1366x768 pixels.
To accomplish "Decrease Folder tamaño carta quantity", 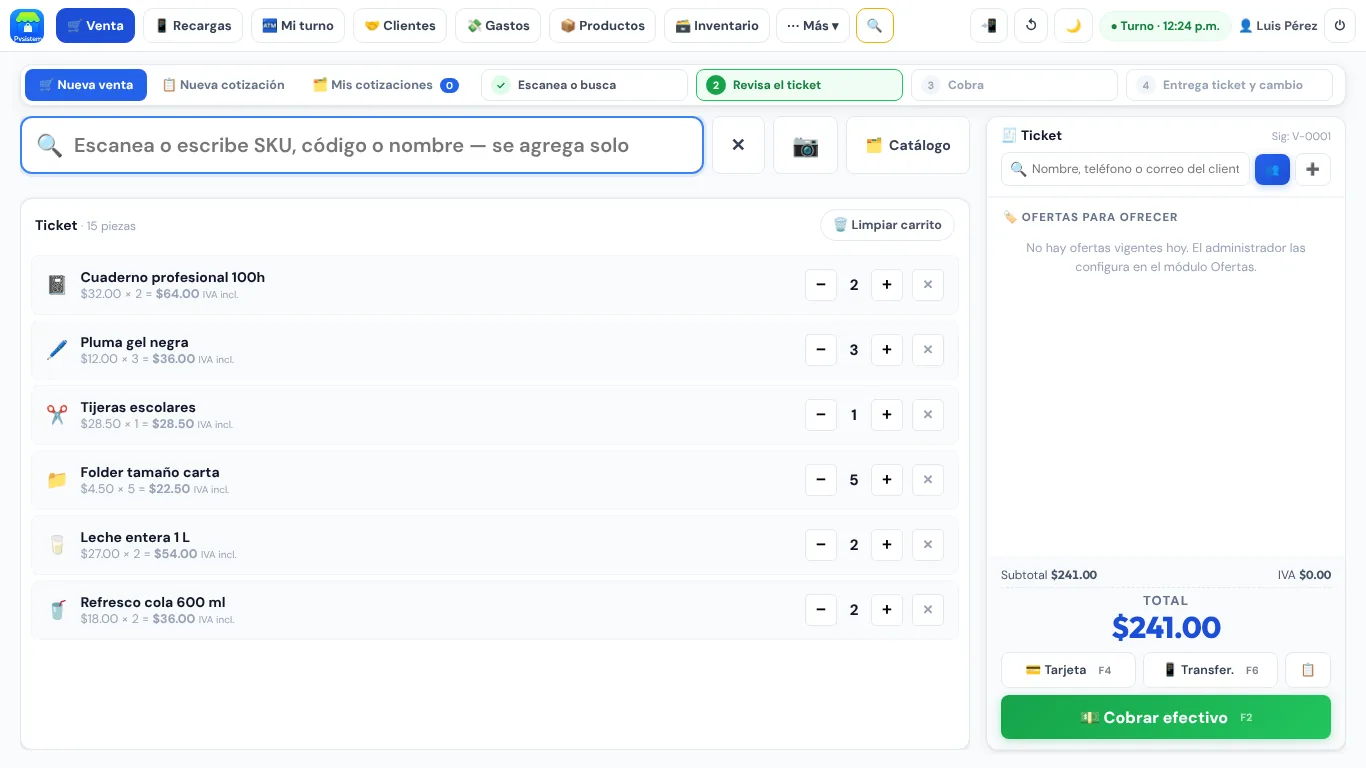I will coord(821,480).
